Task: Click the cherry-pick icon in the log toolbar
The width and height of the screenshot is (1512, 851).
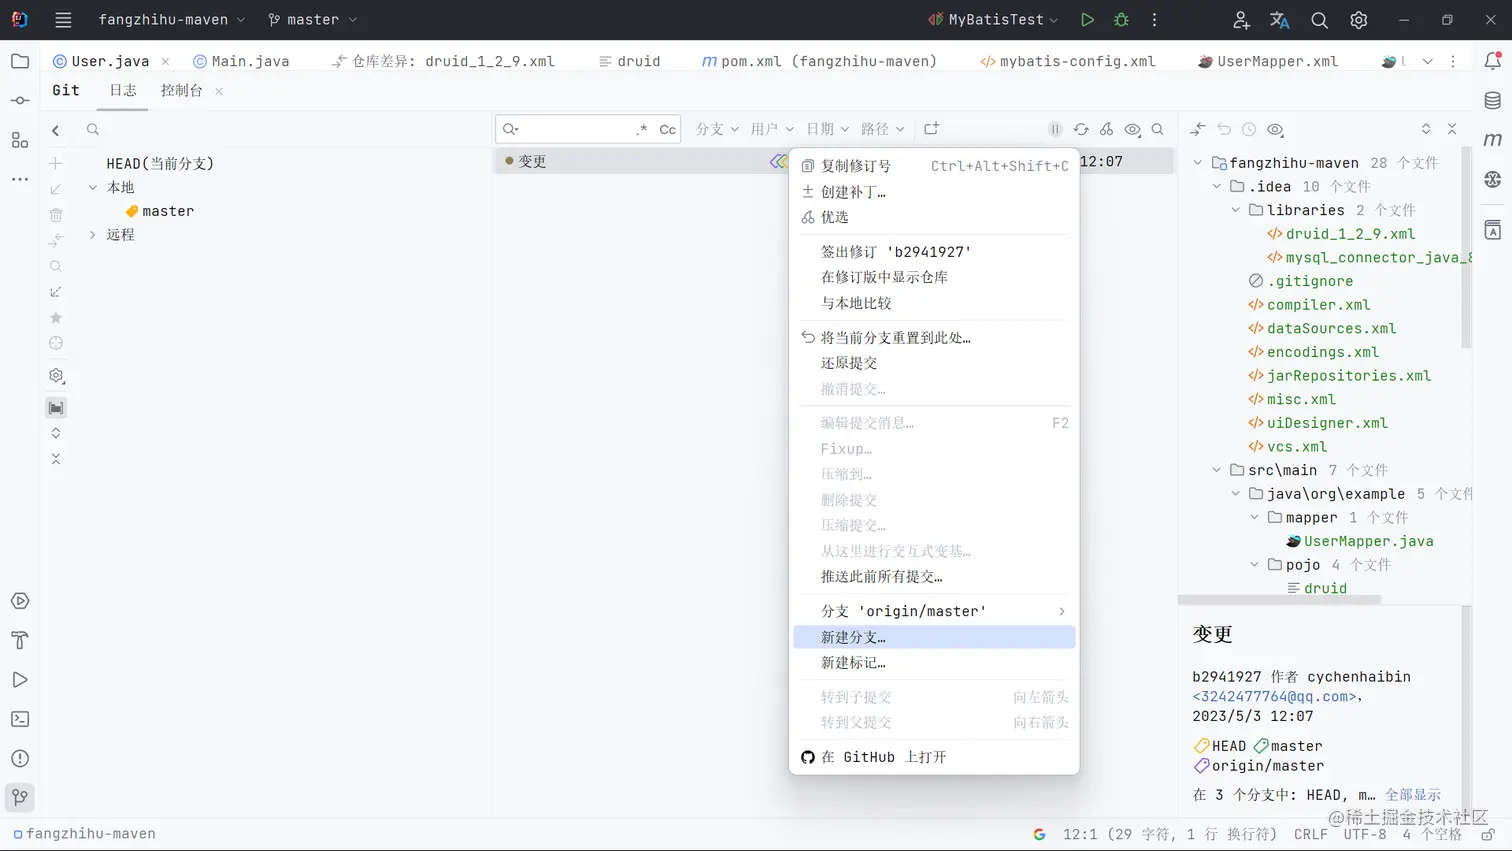Action: [x=1106, y=129]
